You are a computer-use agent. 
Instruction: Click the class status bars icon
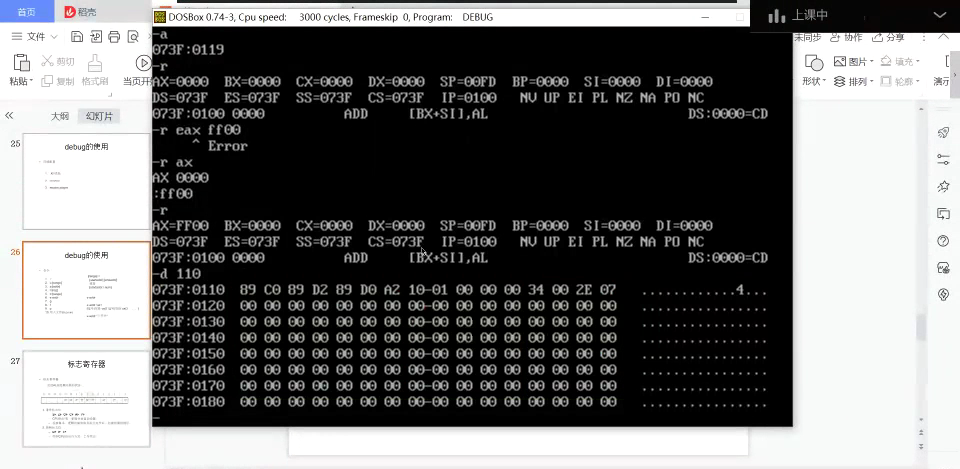(776, 16)
